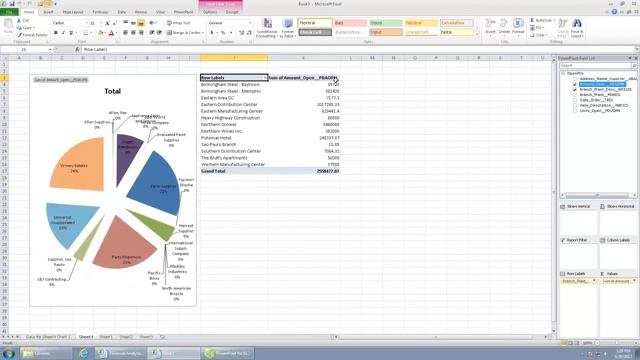Click the Cut icon in Clipboard group
The image size is (640, 360).
coord(20,20)
